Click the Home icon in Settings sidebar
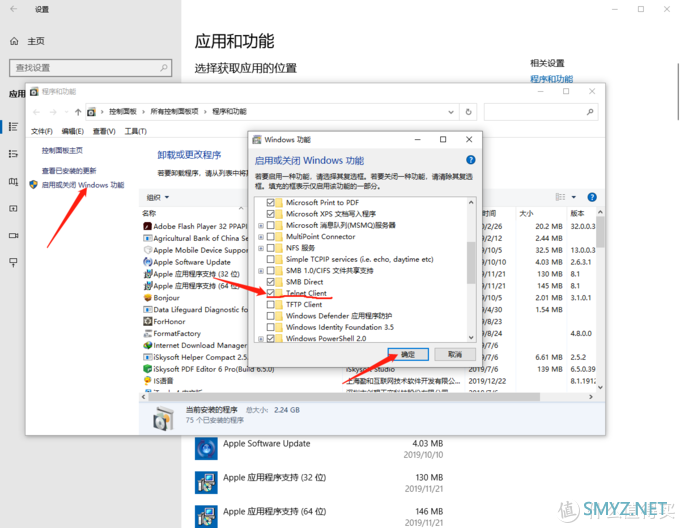This screenshot has width=680, height=528. coord(14,41)
